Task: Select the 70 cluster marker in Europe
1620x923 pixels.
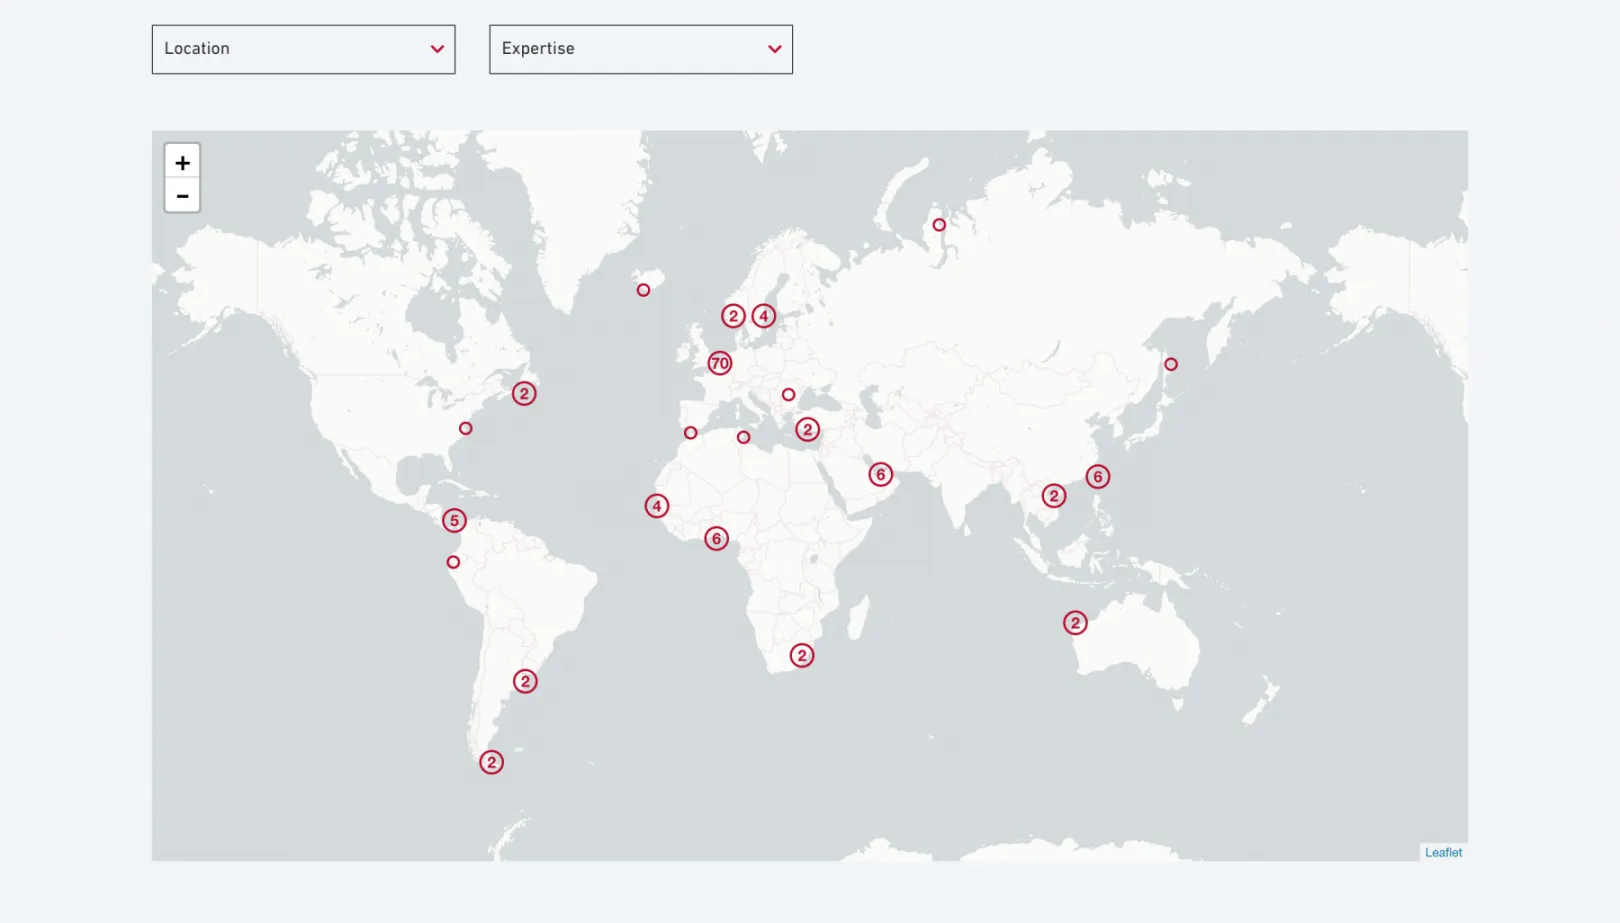Action: 720,363
